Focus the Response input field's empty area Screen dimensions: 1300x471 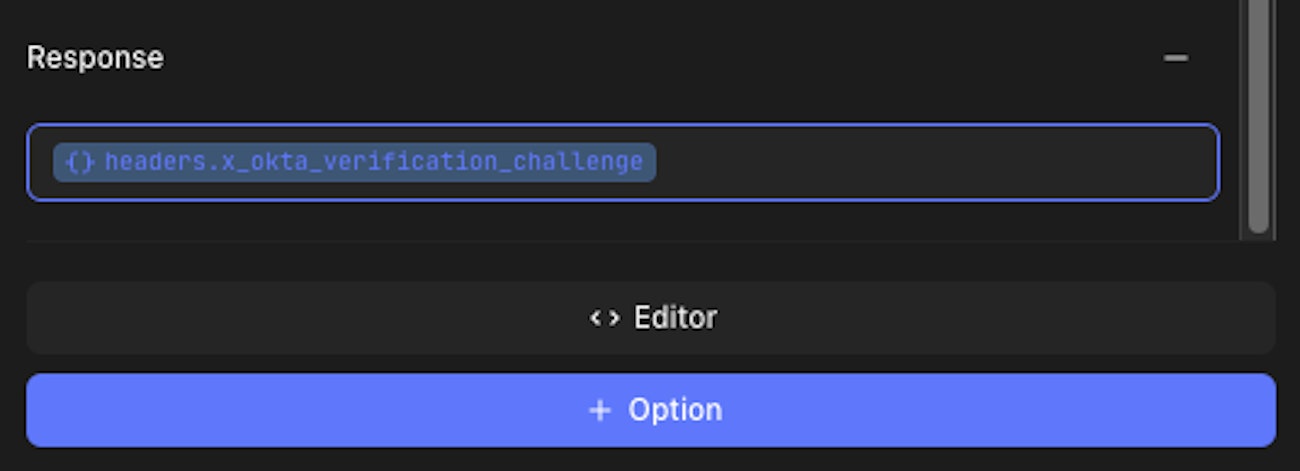(930, 162)
